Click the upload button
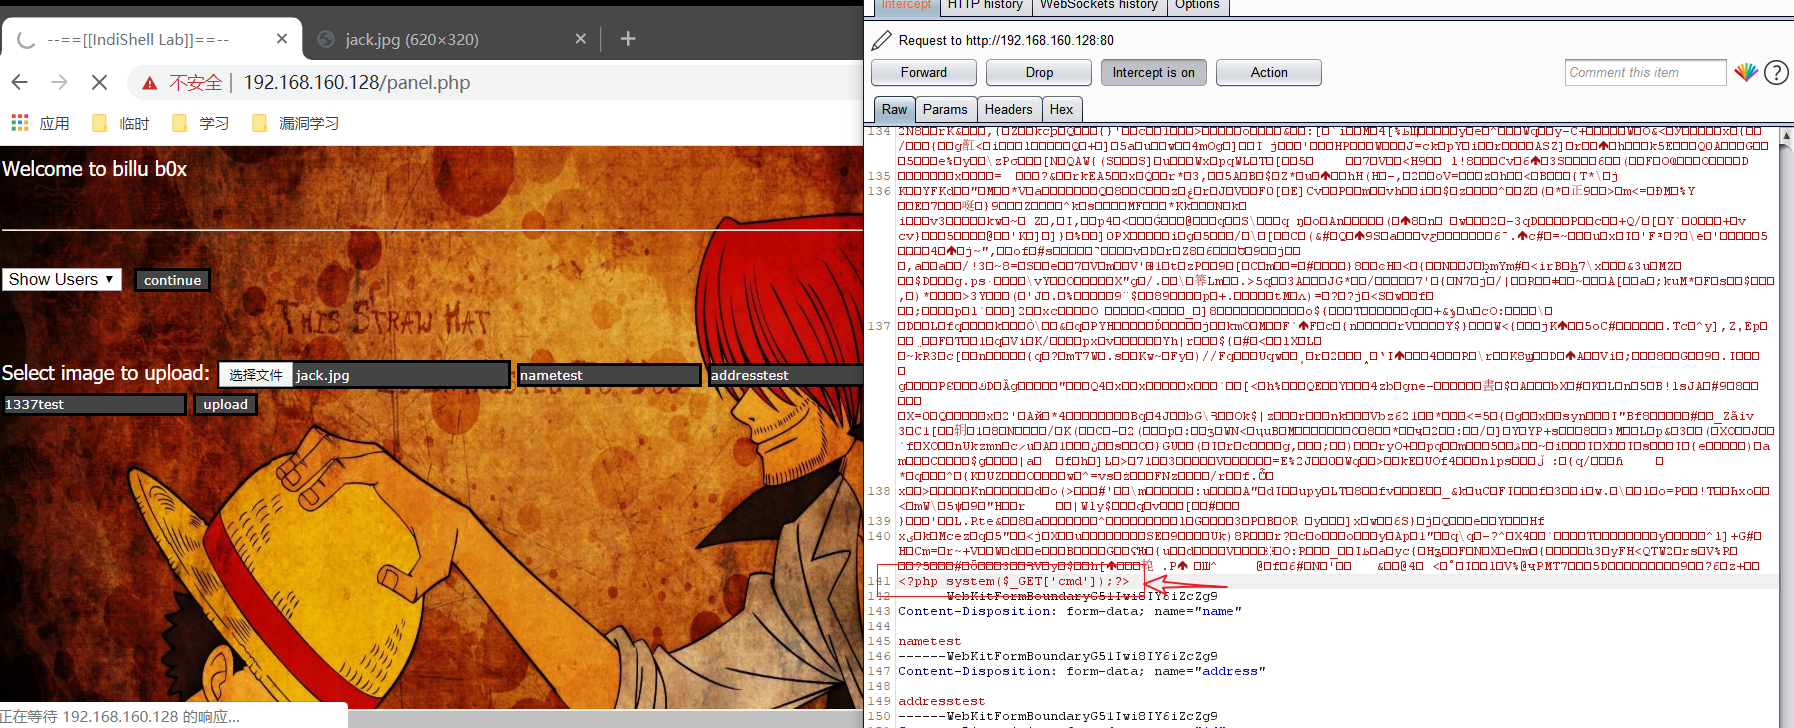The image size is (1794, 728). pyautogui.click(x=225, y=404)
